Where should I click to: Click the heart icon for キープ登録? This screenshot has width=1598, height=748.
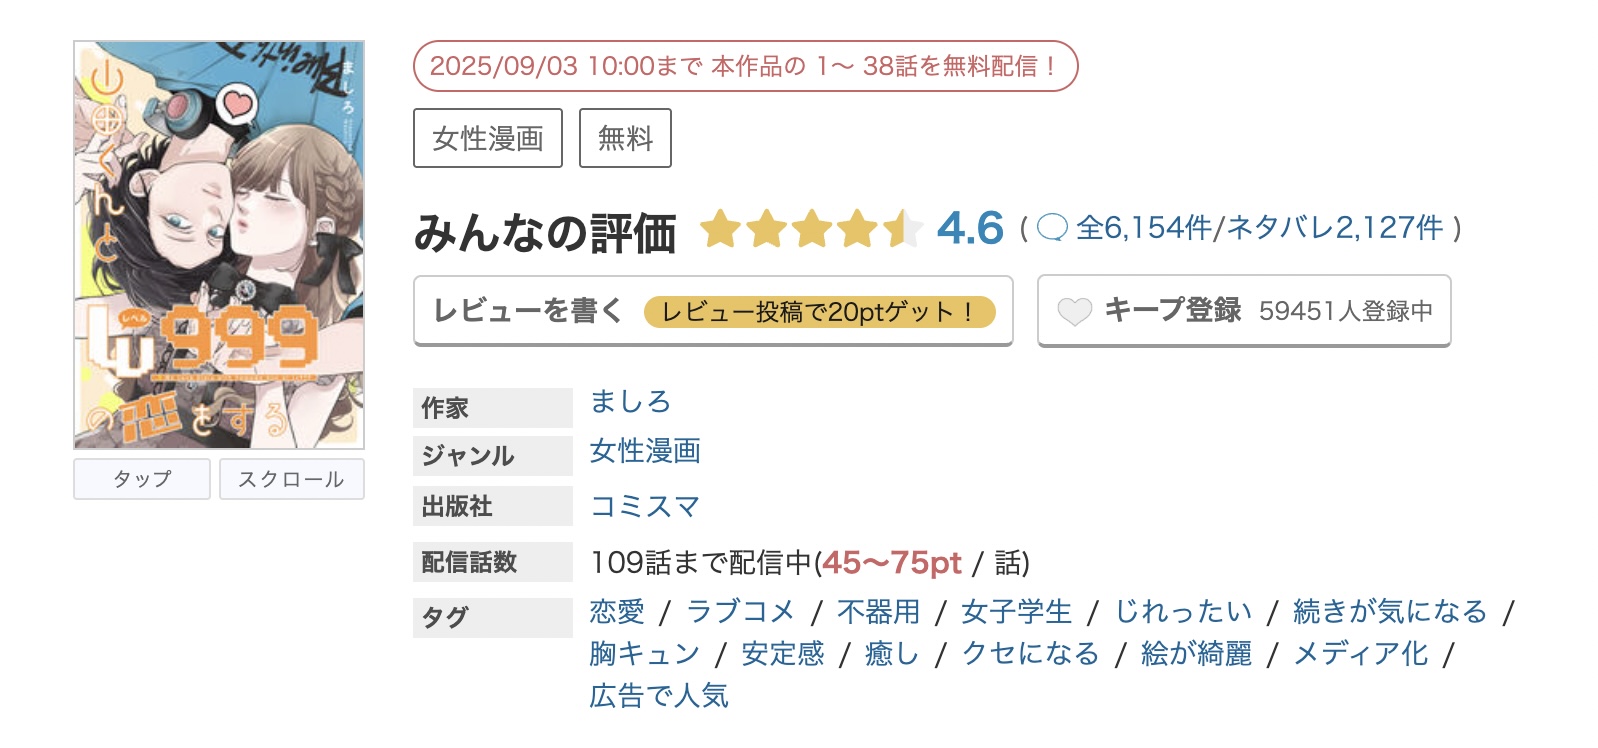tap(1076, 311)
